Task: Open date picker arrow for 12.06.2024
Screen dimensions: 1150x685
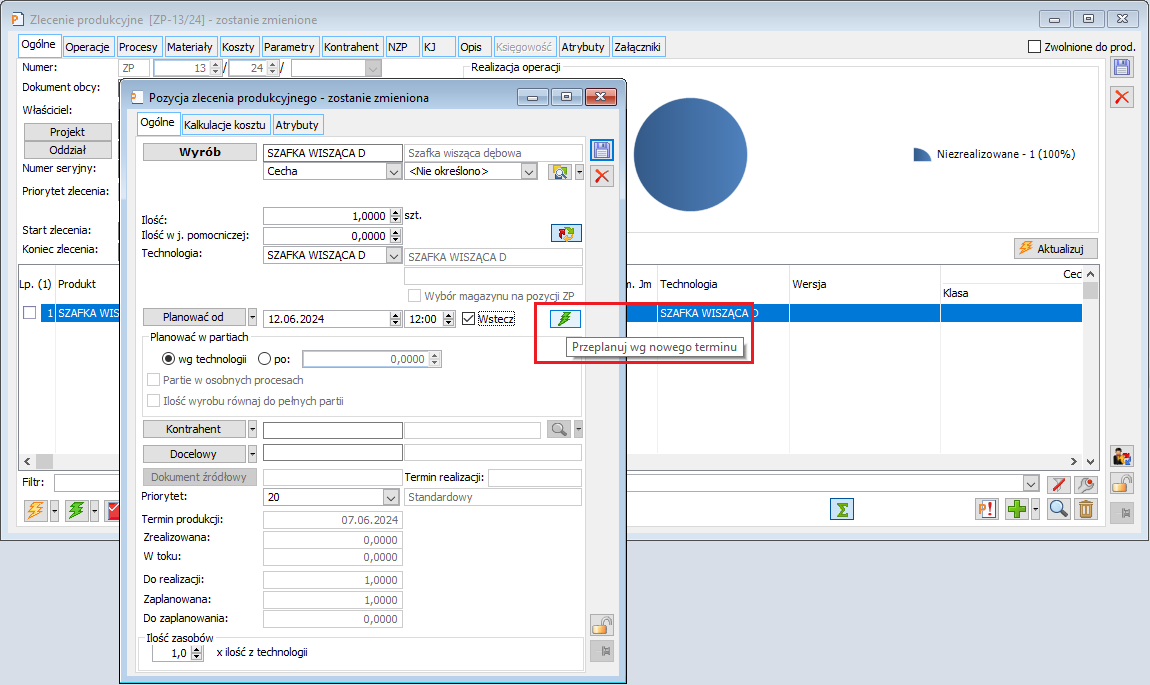Action: point(395,319)
